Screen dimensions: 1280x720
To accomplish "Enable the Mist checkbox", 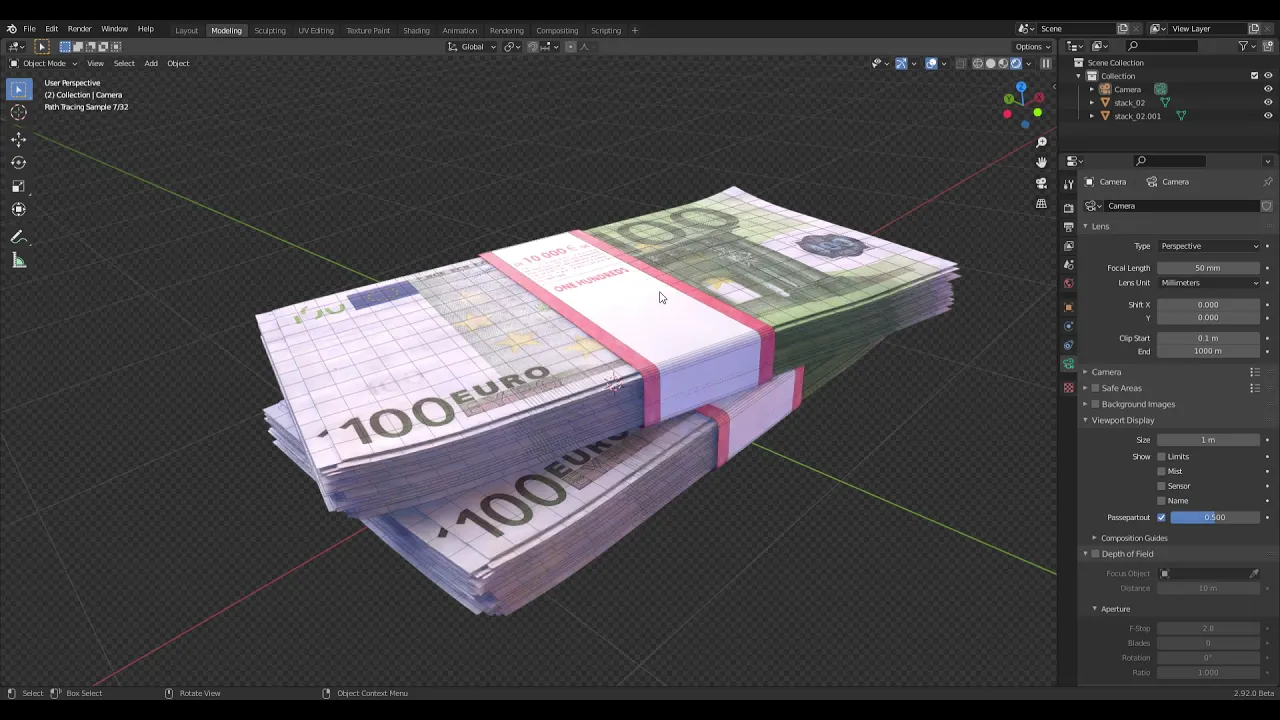I will [1161, 471].
